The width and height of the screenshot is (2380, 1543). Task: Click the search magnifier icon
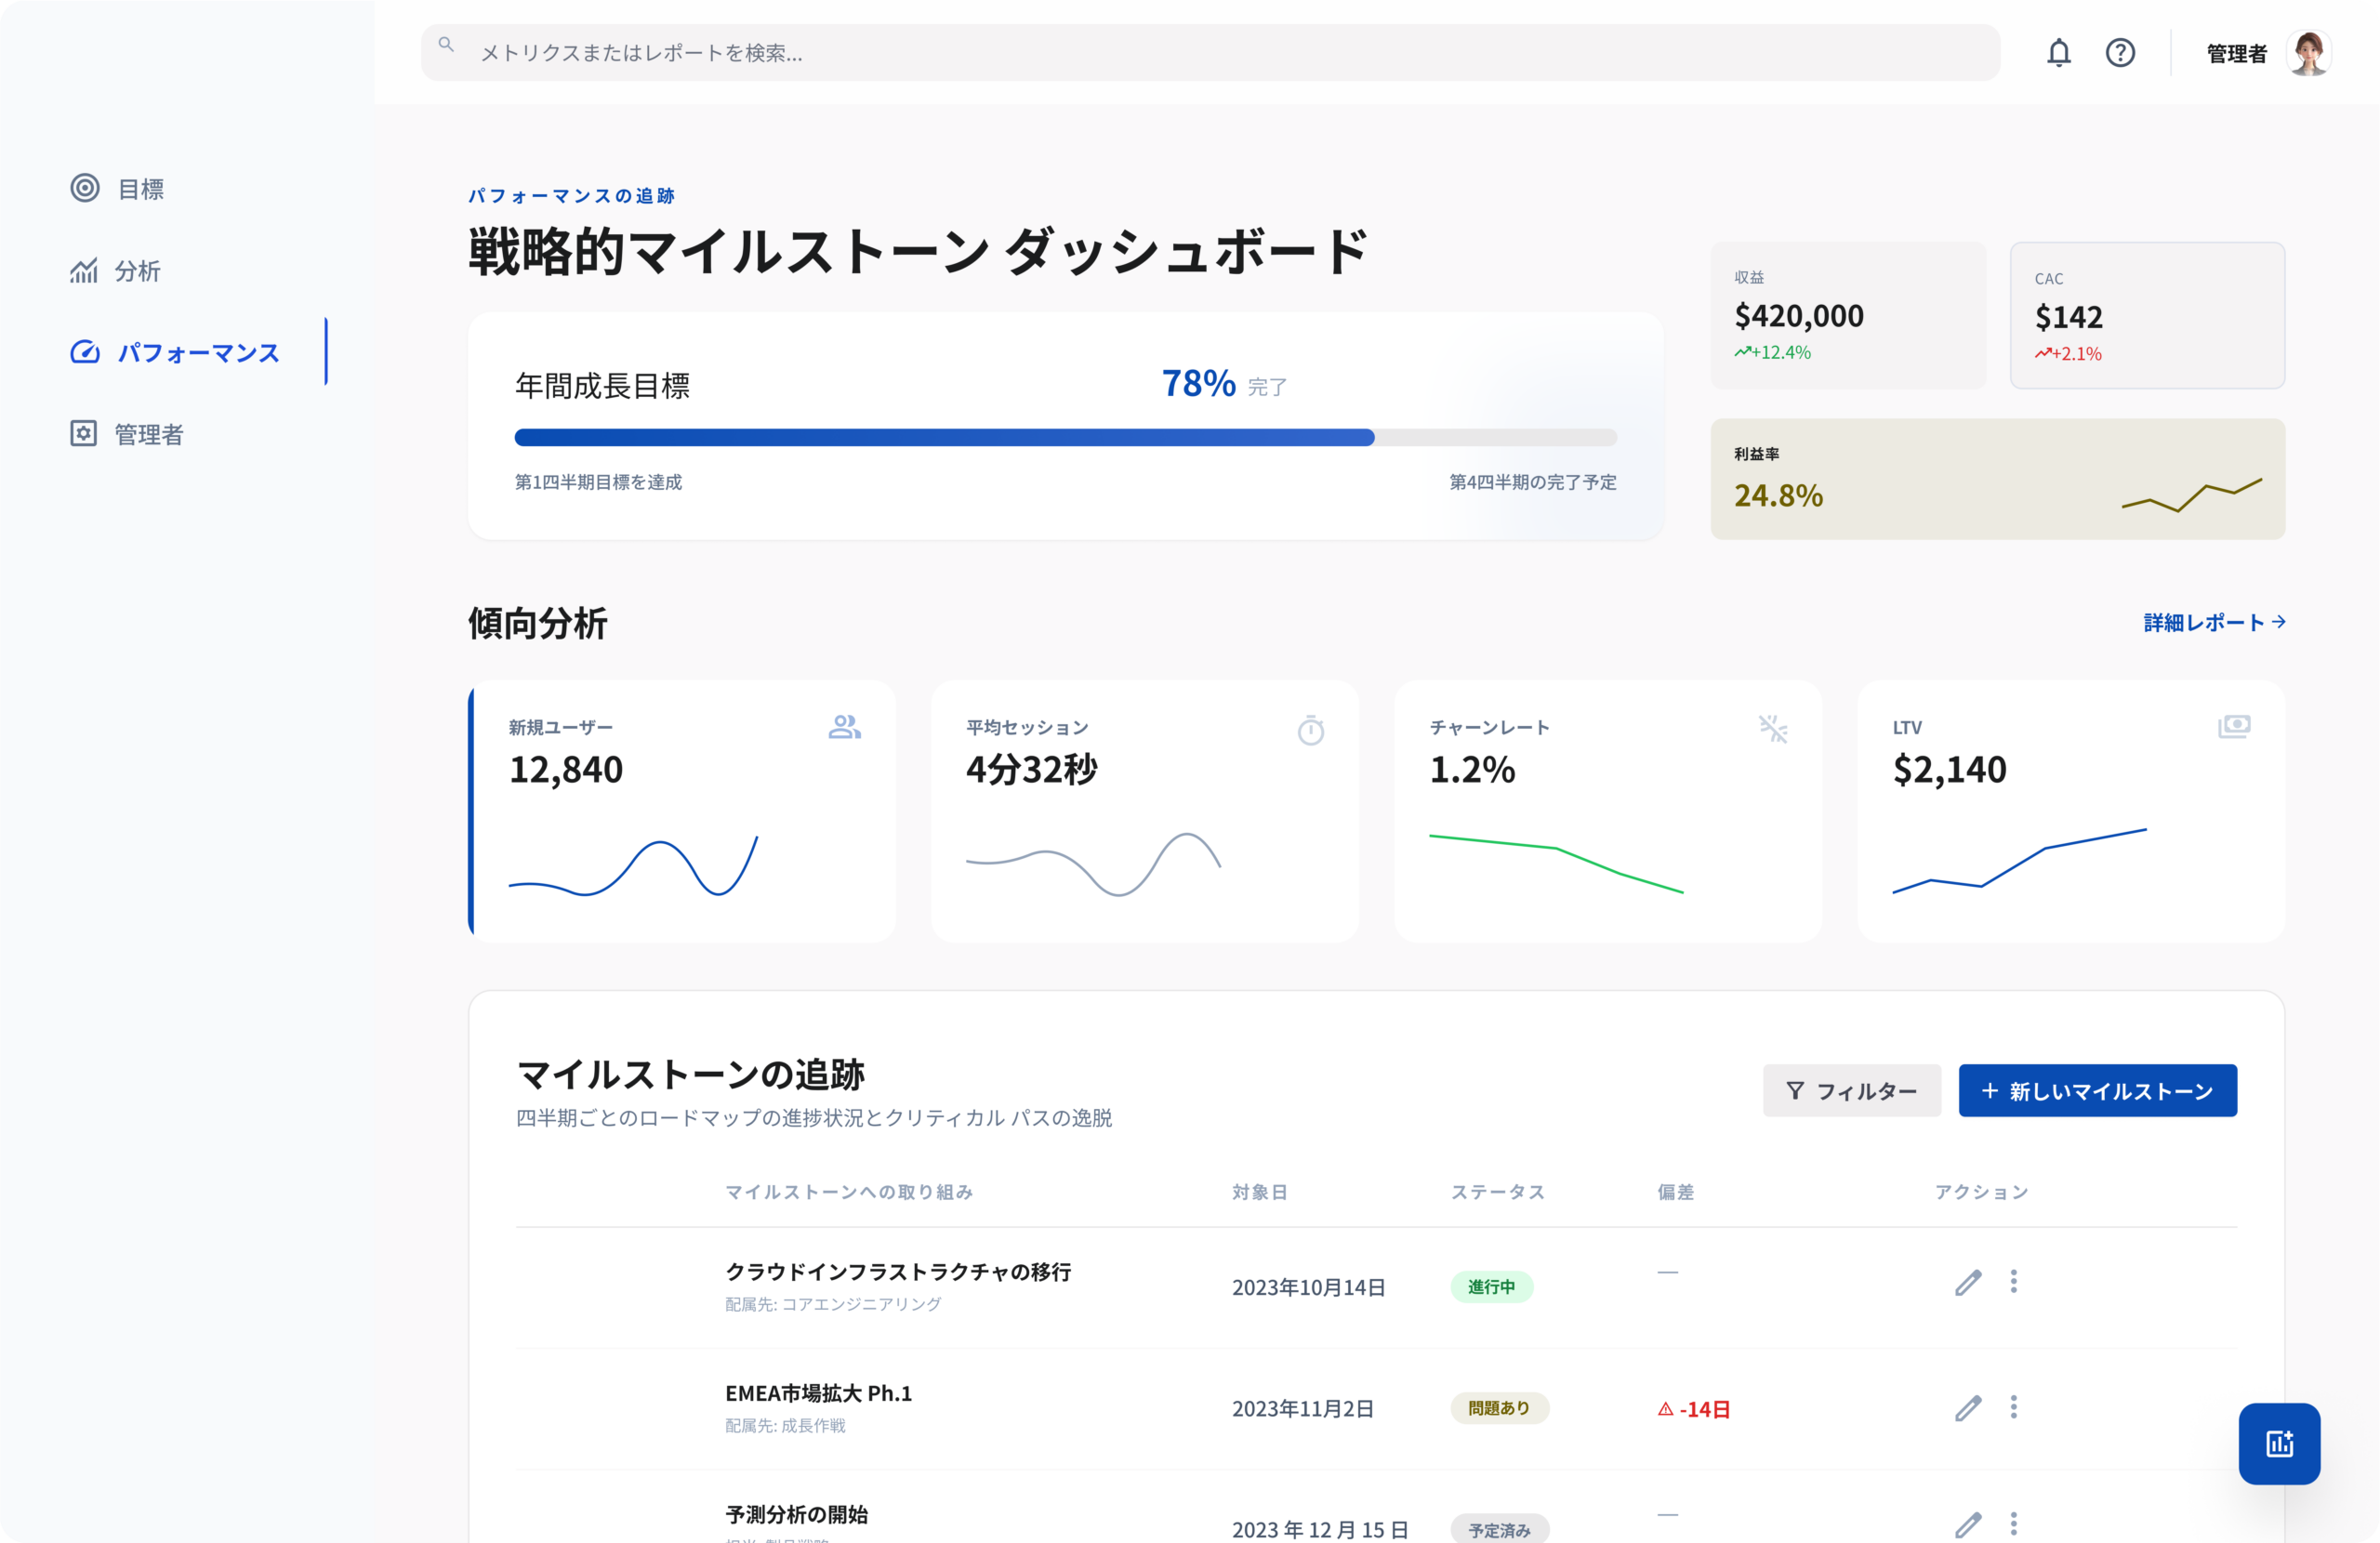click(447, 45)
